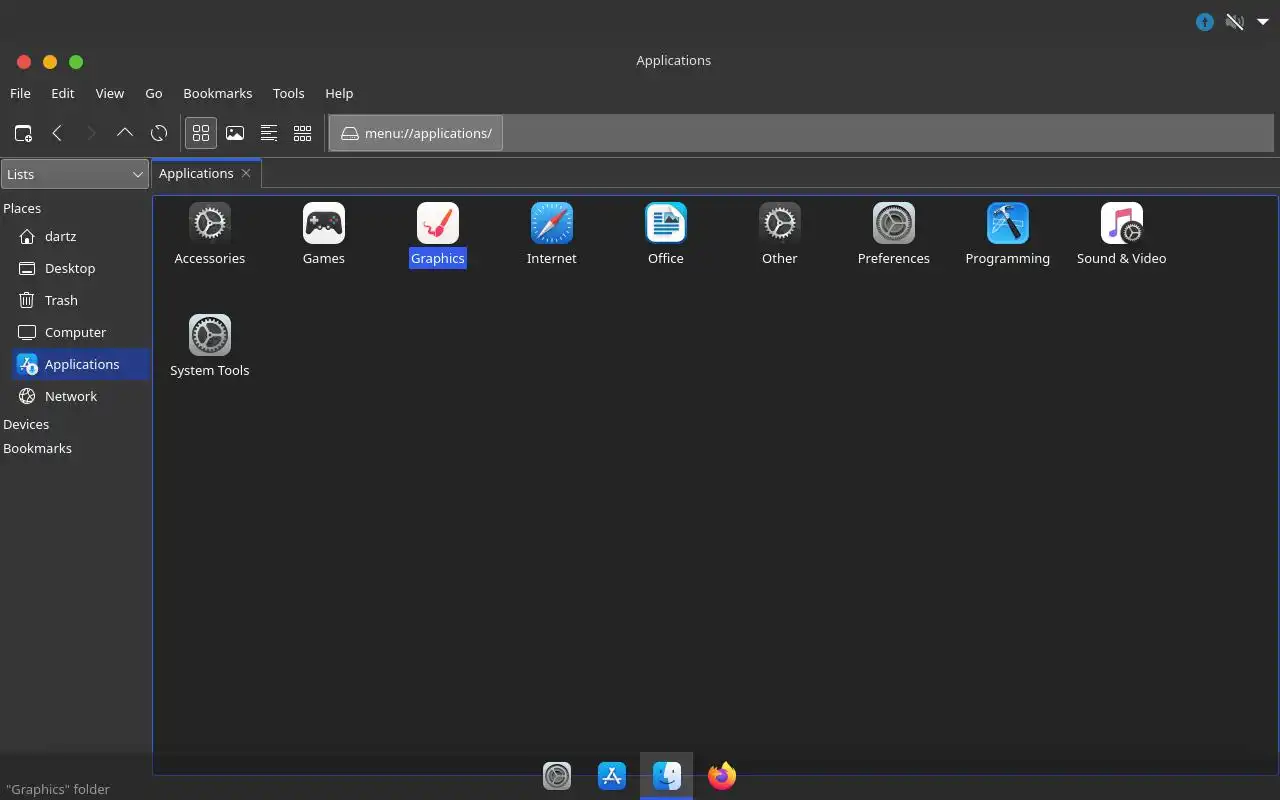1280x800 pixels.
Task: Open the Games folder
Action: (324, 234)
